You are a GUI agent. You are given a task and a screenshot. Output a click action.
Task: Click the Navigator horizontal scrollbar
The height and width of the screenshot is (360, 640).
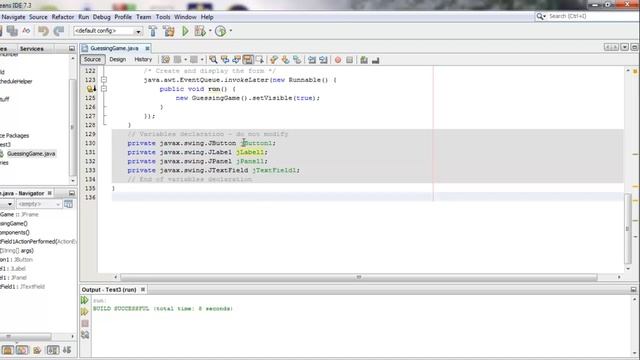coord(26,337)
